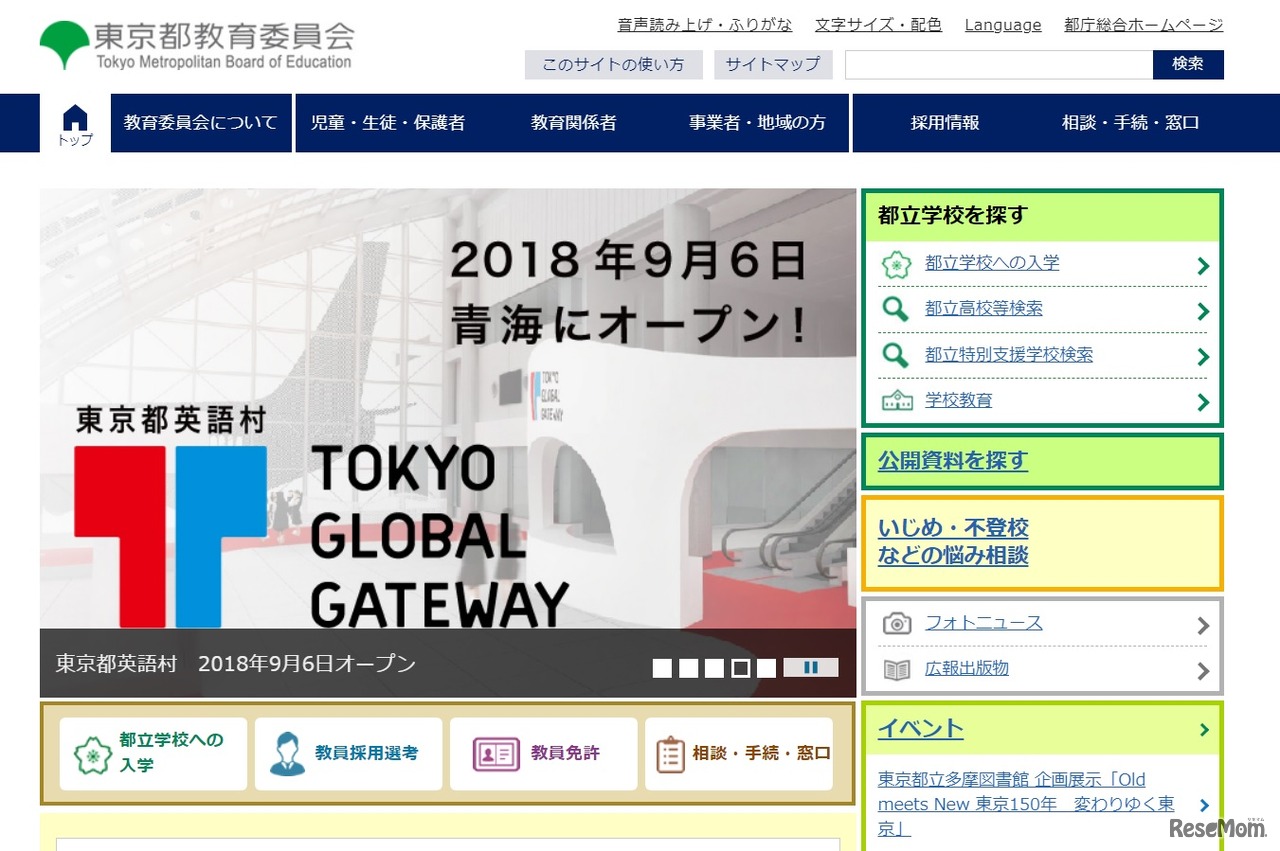Screen dimensions: 1280x851
Task: Open フォトニュース via the camera icon
Action: click(x=897, y=622)
